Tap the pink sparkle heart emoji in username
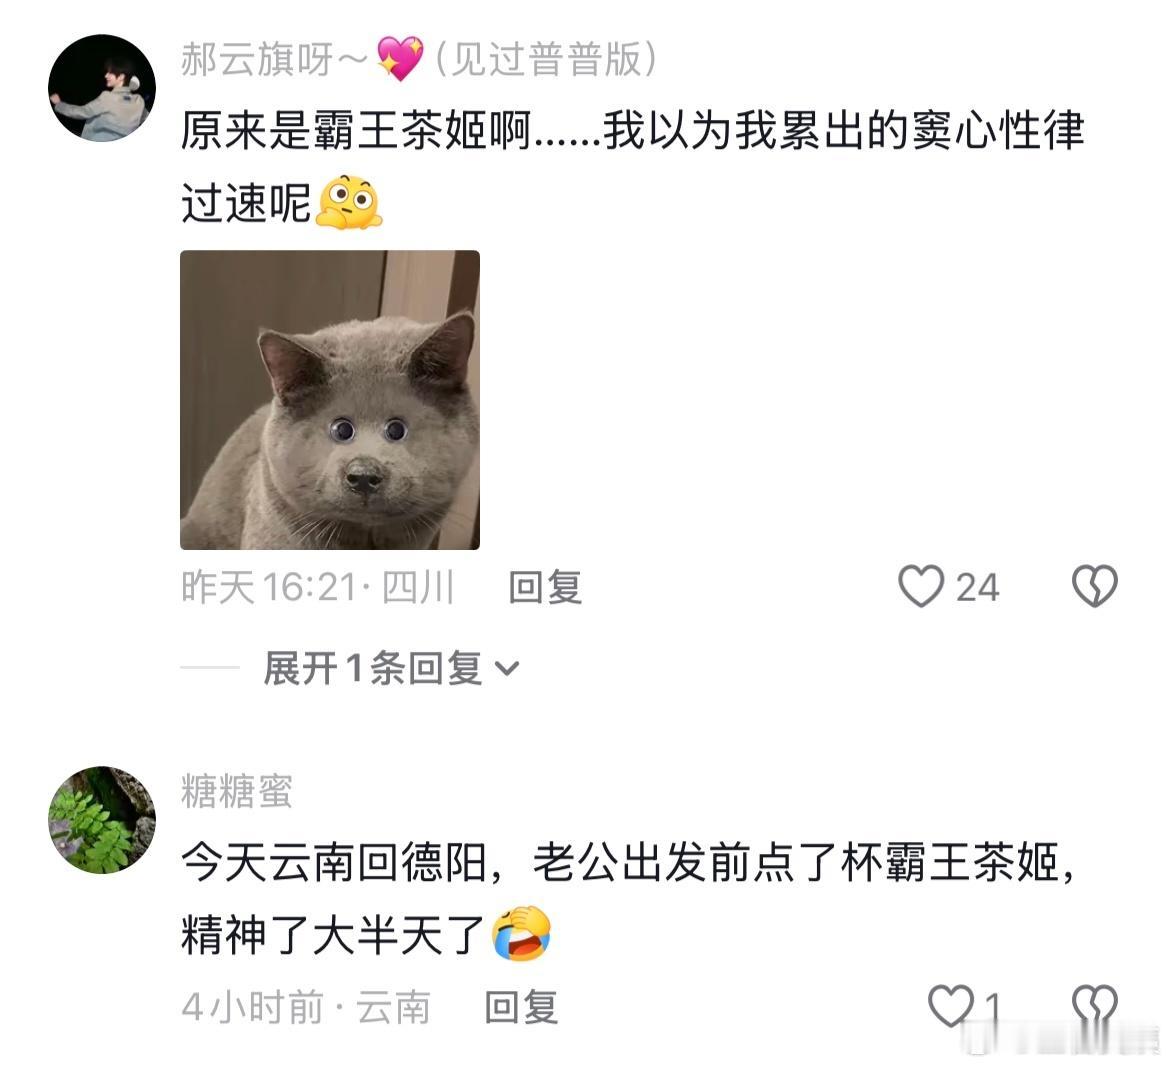Image resolution: width=1170 pixels, height=1067 pixels. click(x=400, y=58)
